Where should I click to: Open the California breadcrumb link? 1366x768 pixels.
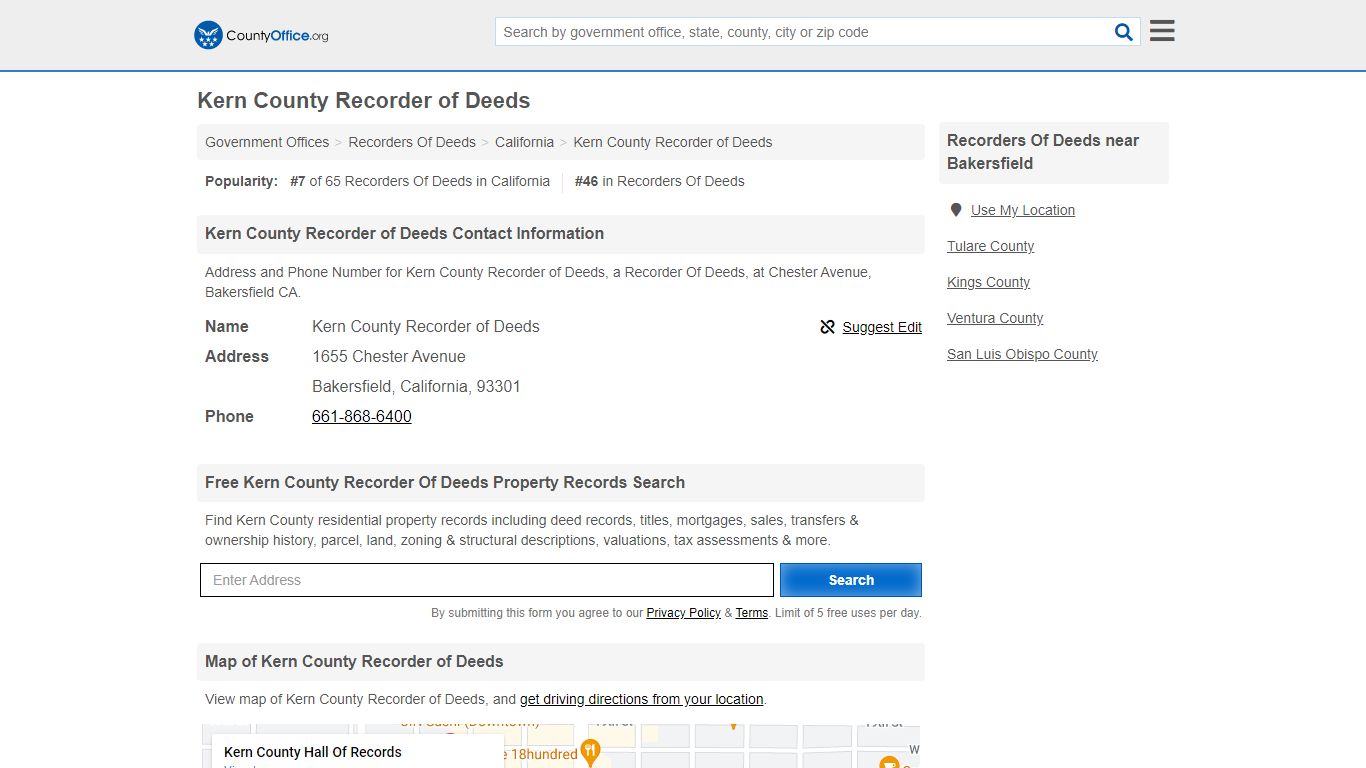(x=524, y=142)
